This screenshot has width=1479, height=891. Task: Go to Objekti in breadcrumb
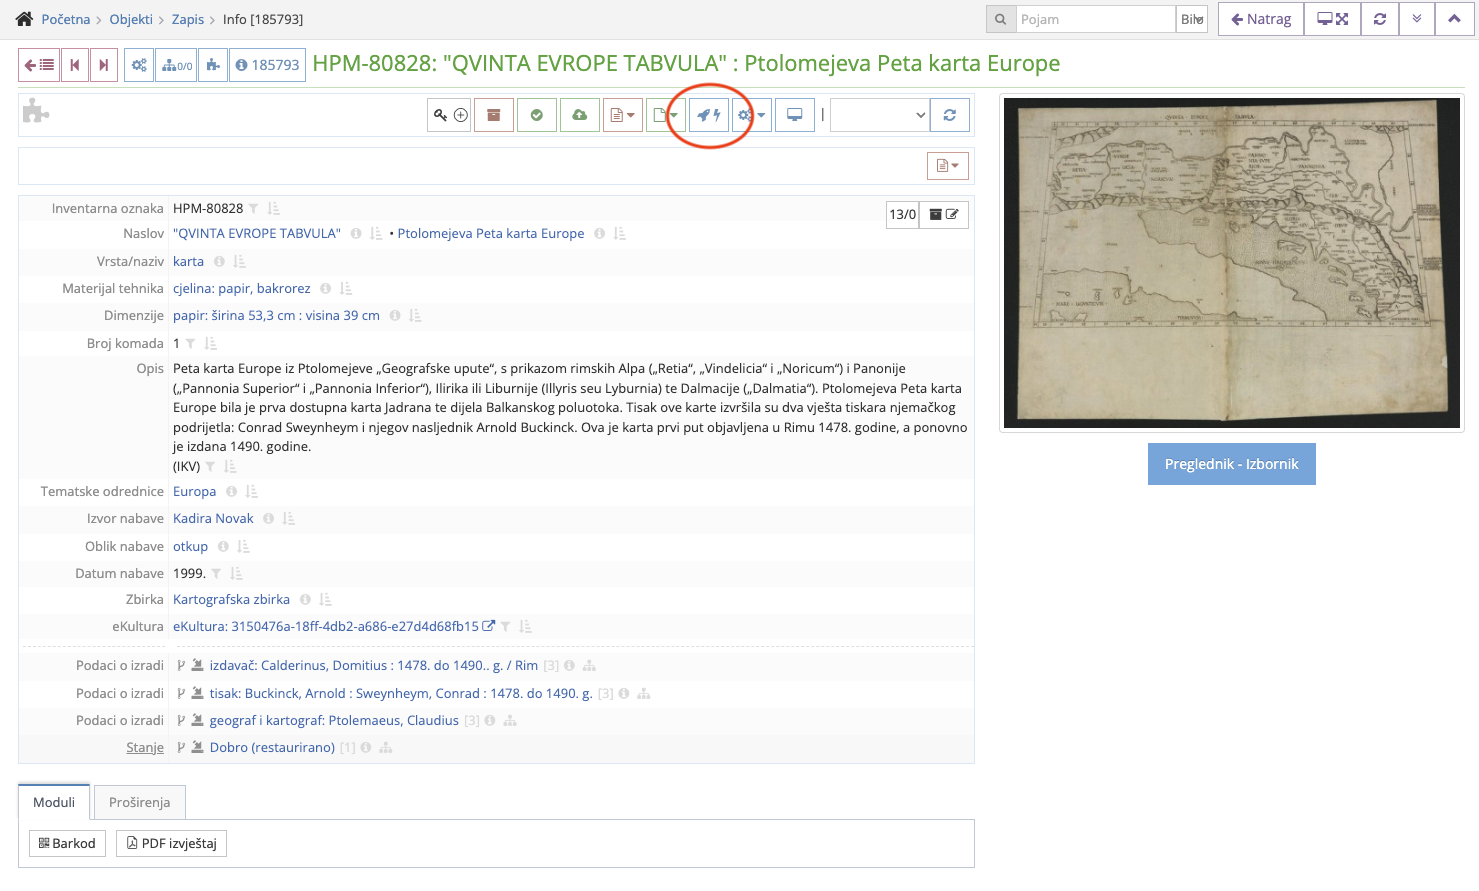pyautogui.click(x=131, y=19)
